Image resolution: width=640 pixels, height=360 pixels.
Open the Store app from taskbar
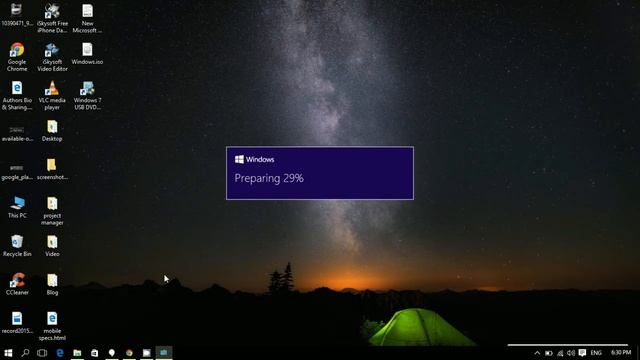[x=94, y=353]
